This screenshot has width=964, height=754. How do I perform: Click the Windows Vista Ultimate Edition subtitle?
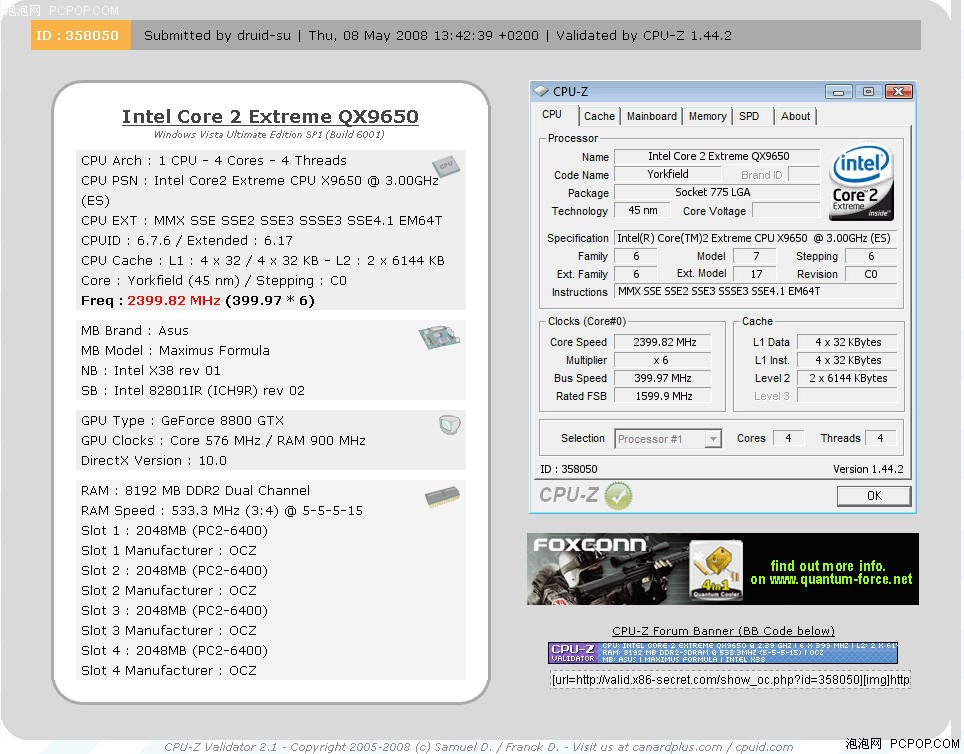269,135
